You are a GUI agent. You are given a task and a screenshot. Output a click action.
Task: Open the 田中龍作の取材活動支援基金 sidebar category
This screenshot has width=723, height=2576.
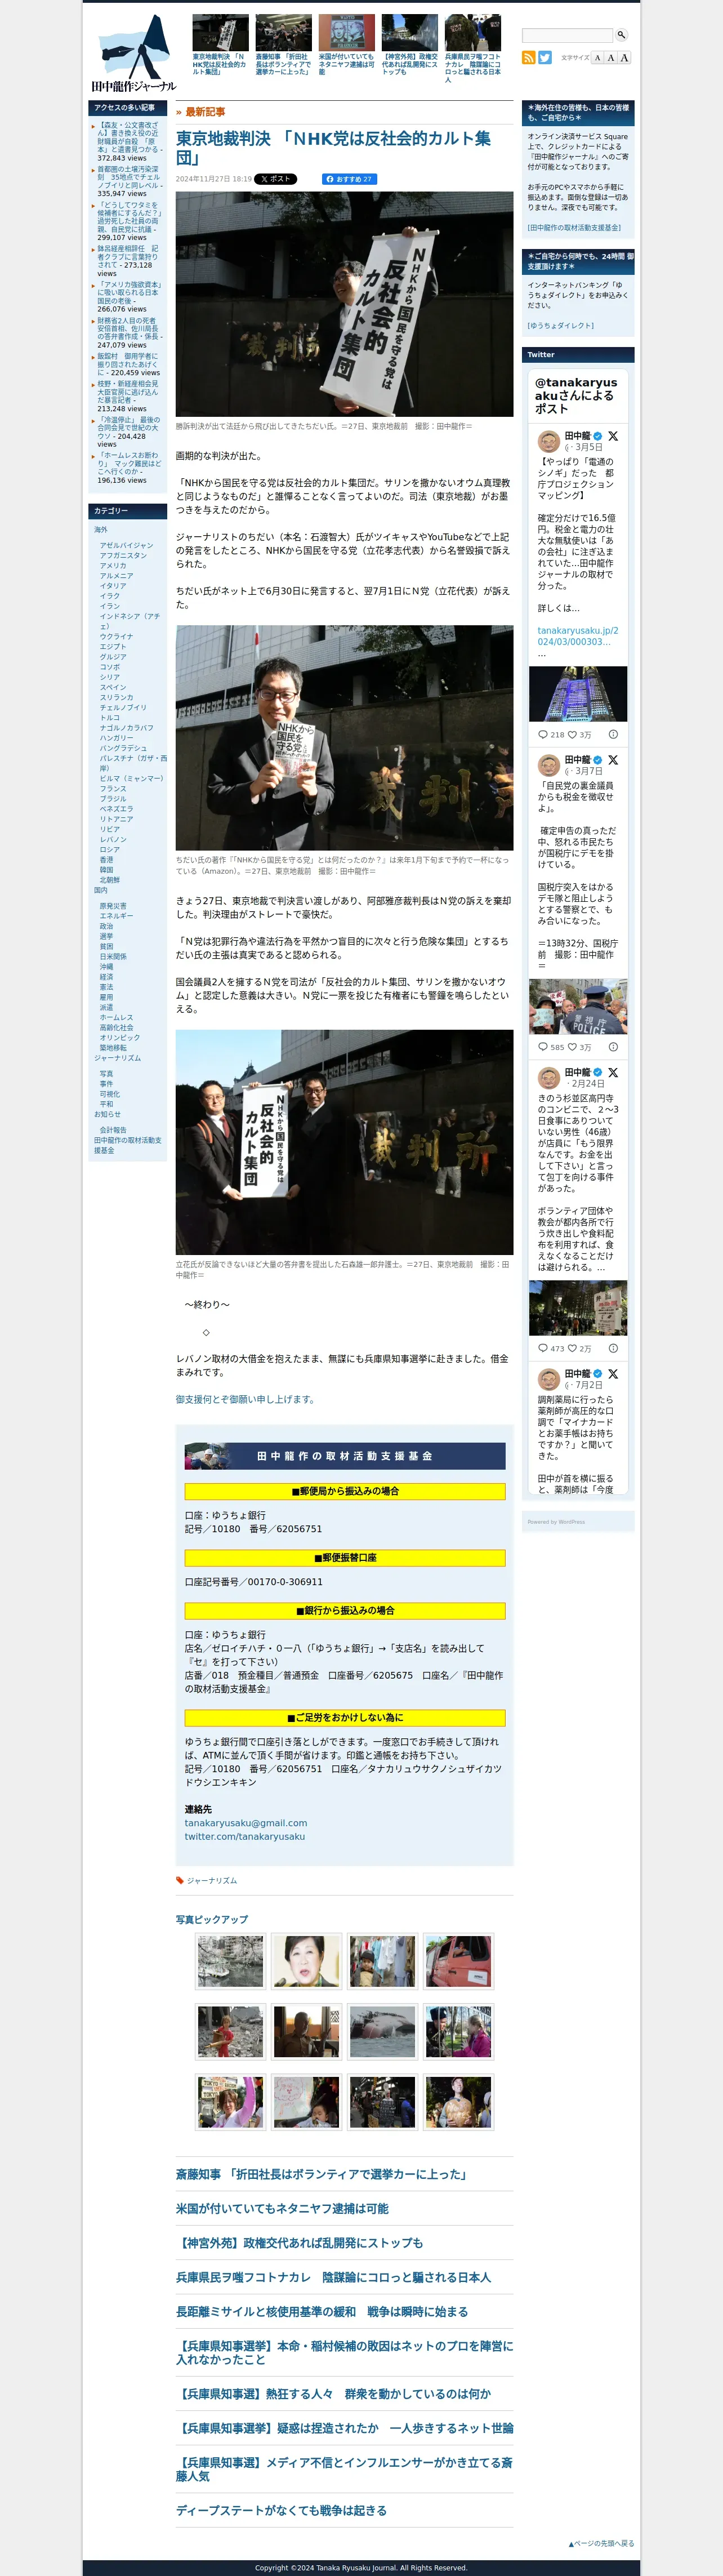point(128,1146)
